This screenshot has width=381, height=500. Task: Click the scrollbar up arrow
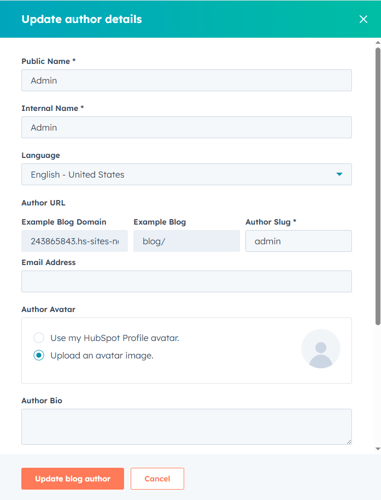tap(378, 43)
